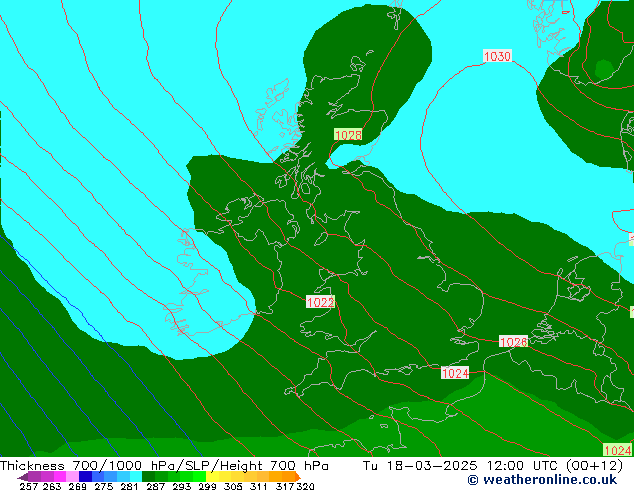
Task: Click the 269 legend value
Action: (78, 486)
